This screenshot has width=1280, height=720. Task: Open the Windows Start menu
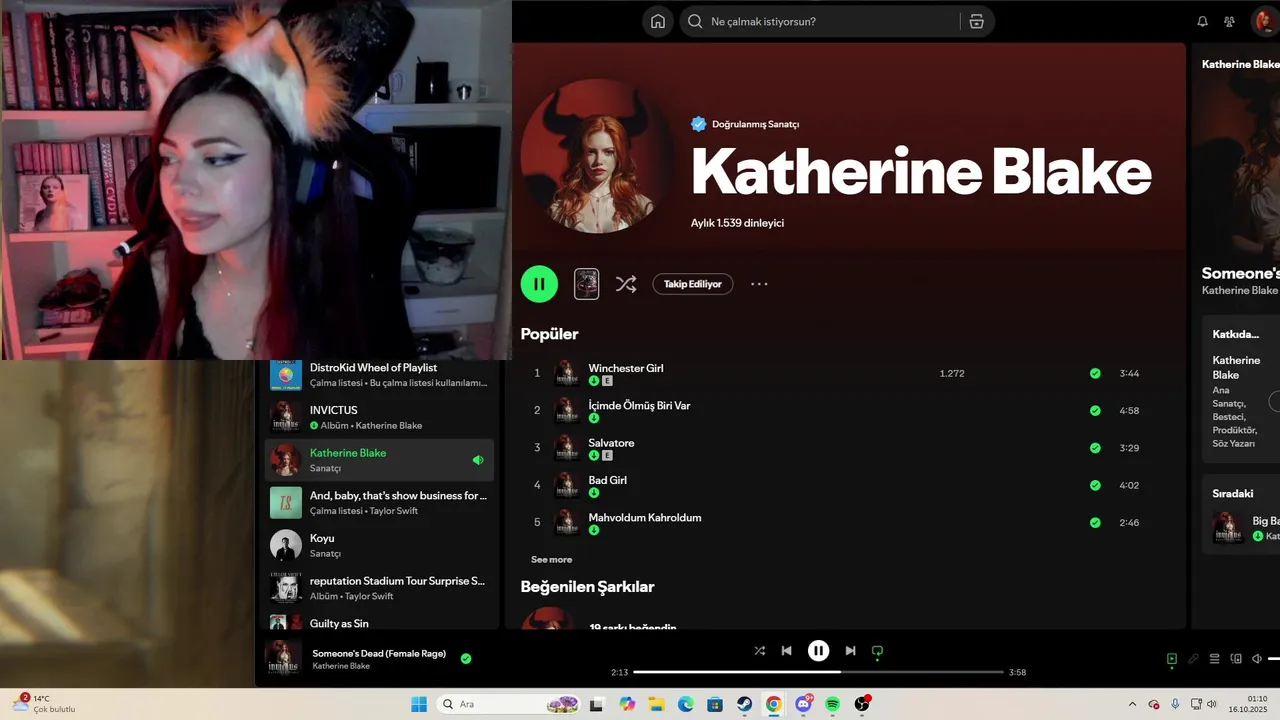[419, 704]
